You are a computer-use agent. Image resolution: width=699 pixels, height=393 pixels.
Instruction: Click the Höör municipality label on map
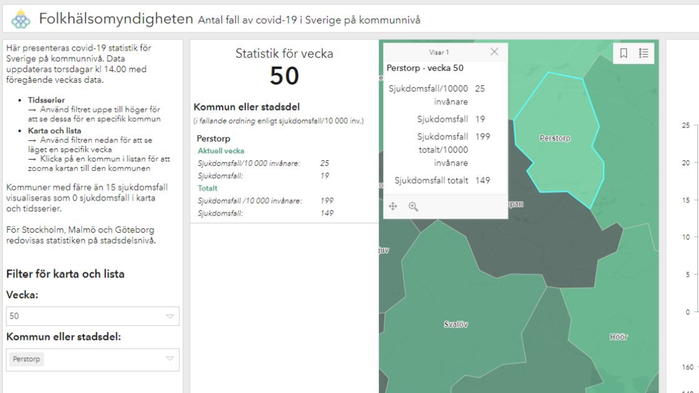[618, 337]
